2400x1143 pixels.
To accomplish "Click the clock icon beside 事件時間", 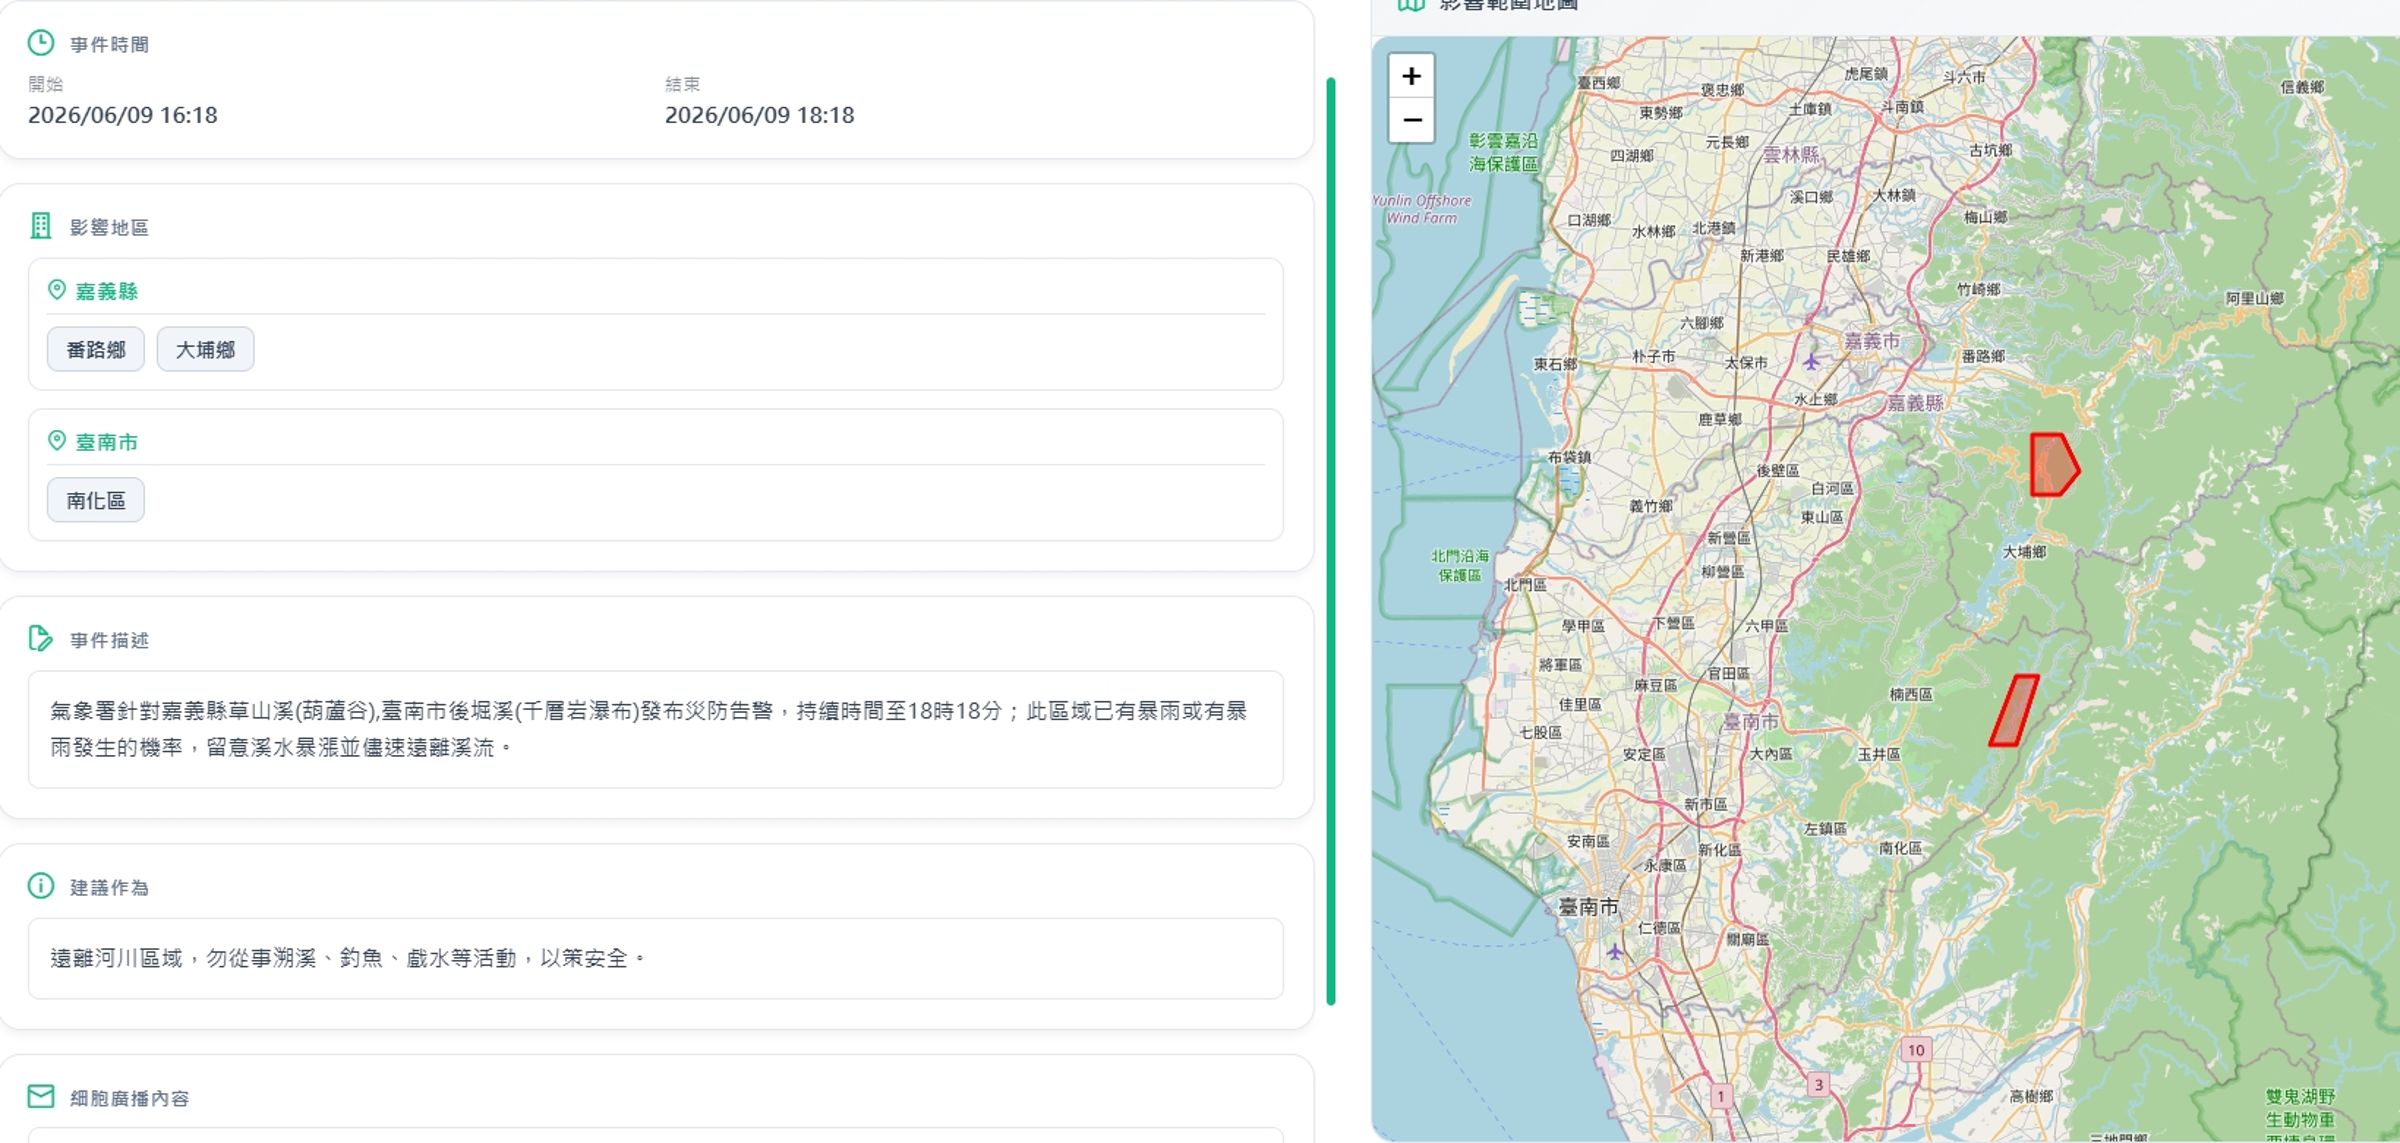I will click(x=41, y=43).
